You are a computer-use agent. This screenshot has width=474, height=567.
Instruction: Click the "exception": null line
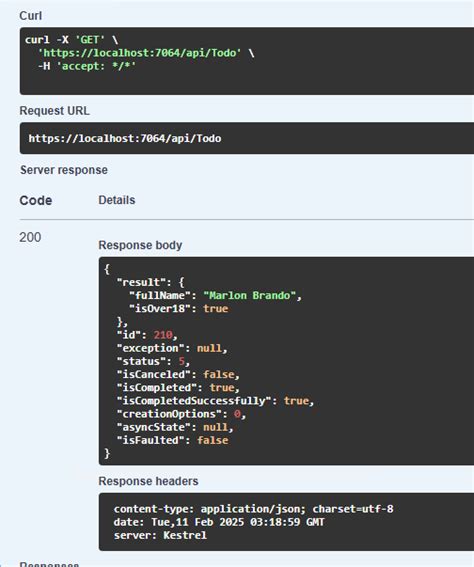coord(172,348)
